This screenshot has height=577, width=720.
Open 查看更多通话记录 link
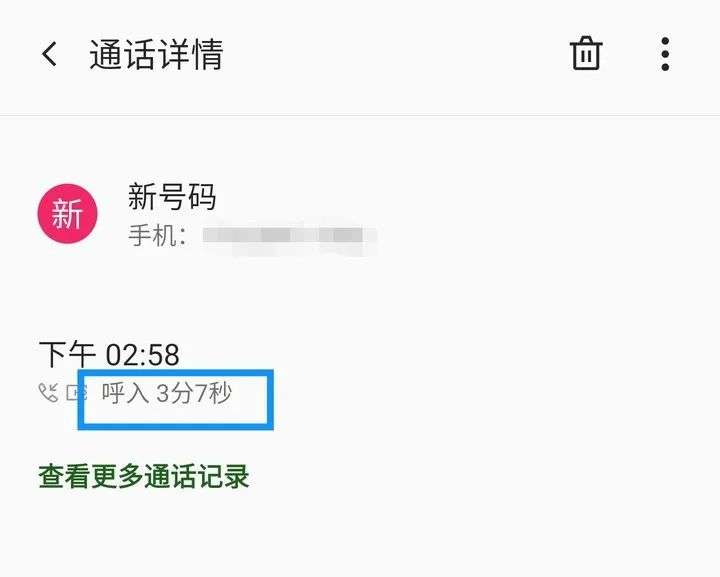pyautogui.click(x=144, y=476)
